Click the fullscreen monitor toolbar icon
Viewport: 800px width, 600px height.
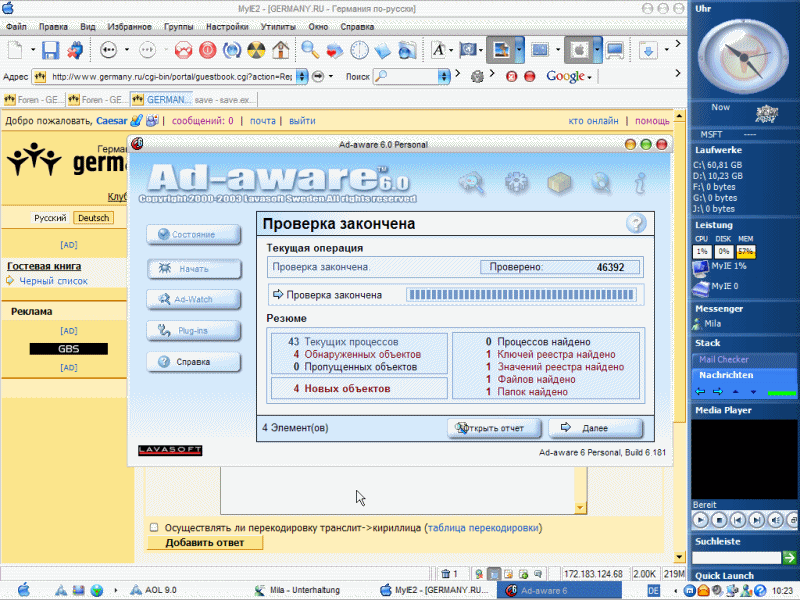pyautogui.click(x=615, y=50)
